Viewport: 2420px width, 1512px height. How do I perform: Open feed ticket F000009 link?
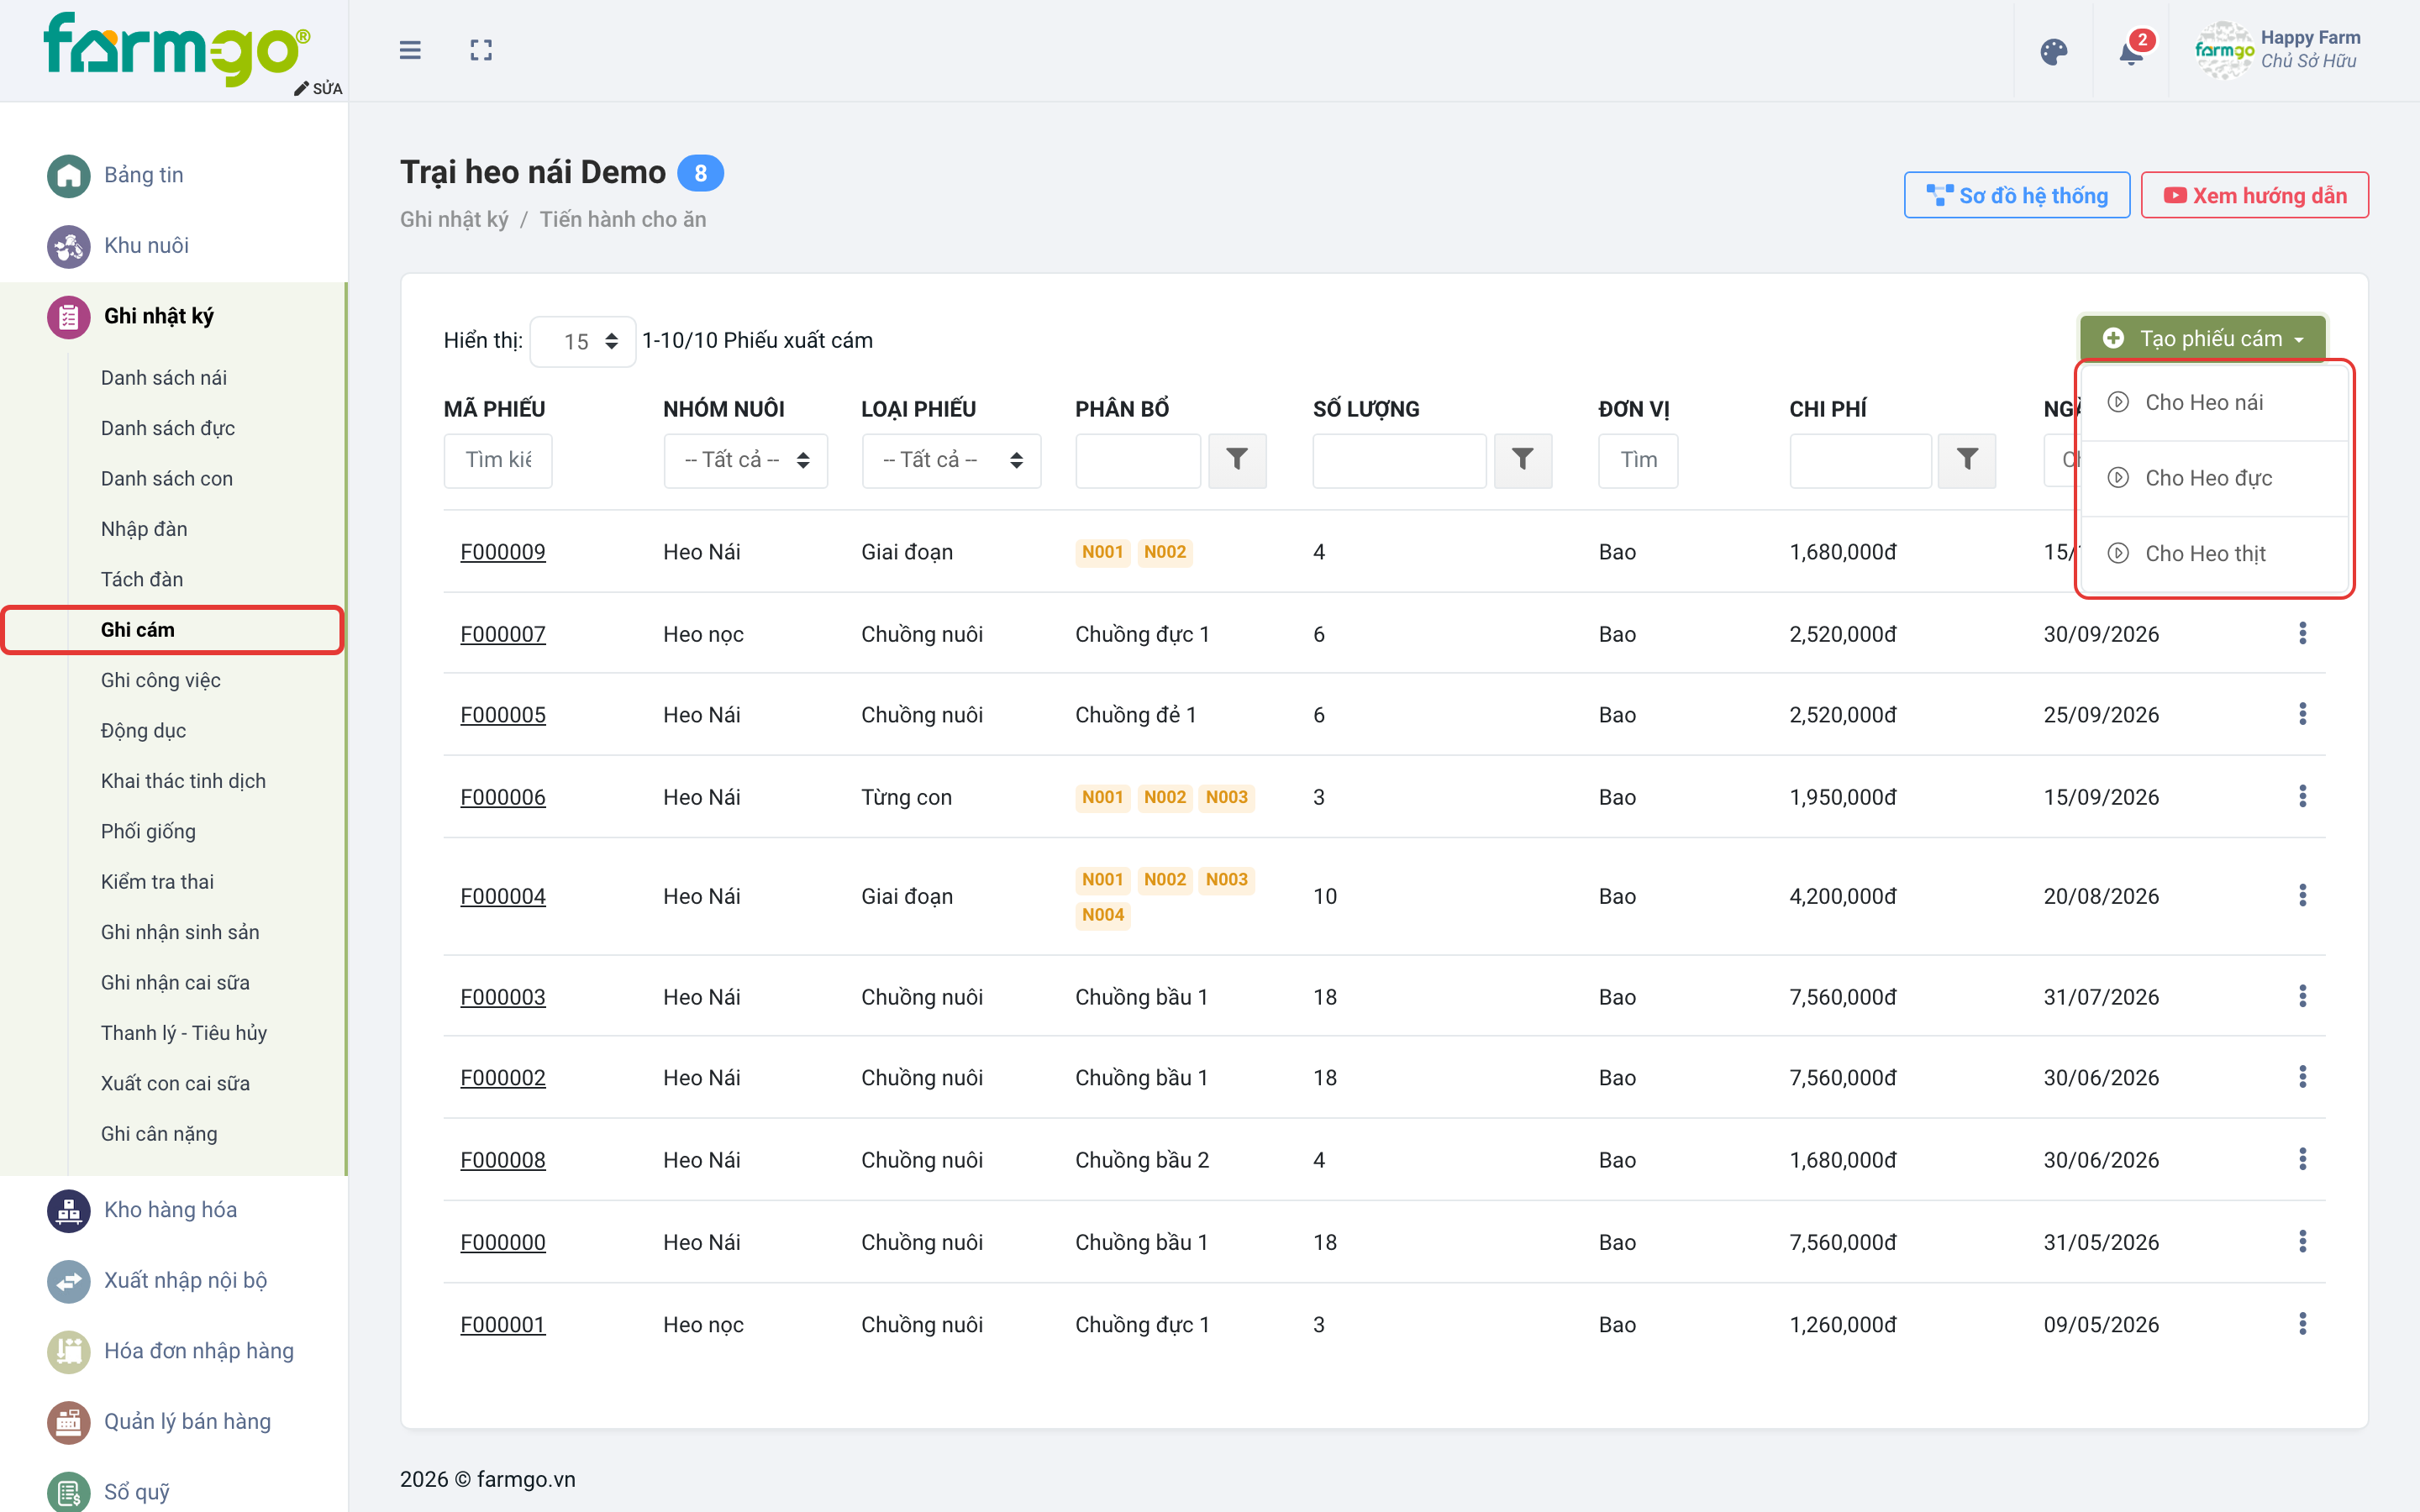click(x=503, y=552)
